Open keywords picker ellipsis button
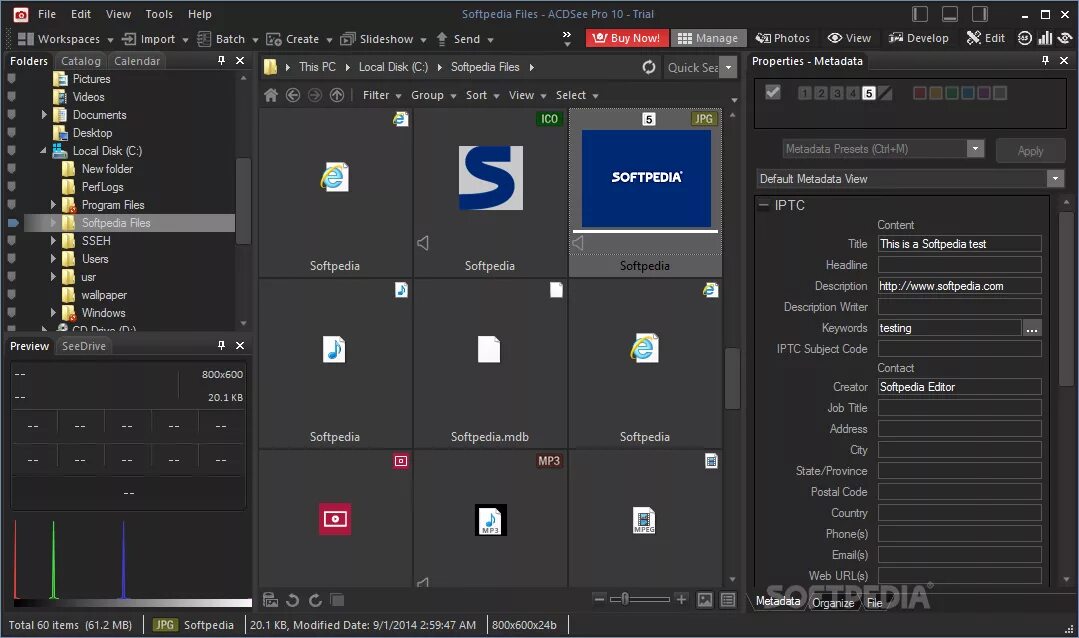Viewport: 1079px width, 638px height. [x=1032, y=328]
